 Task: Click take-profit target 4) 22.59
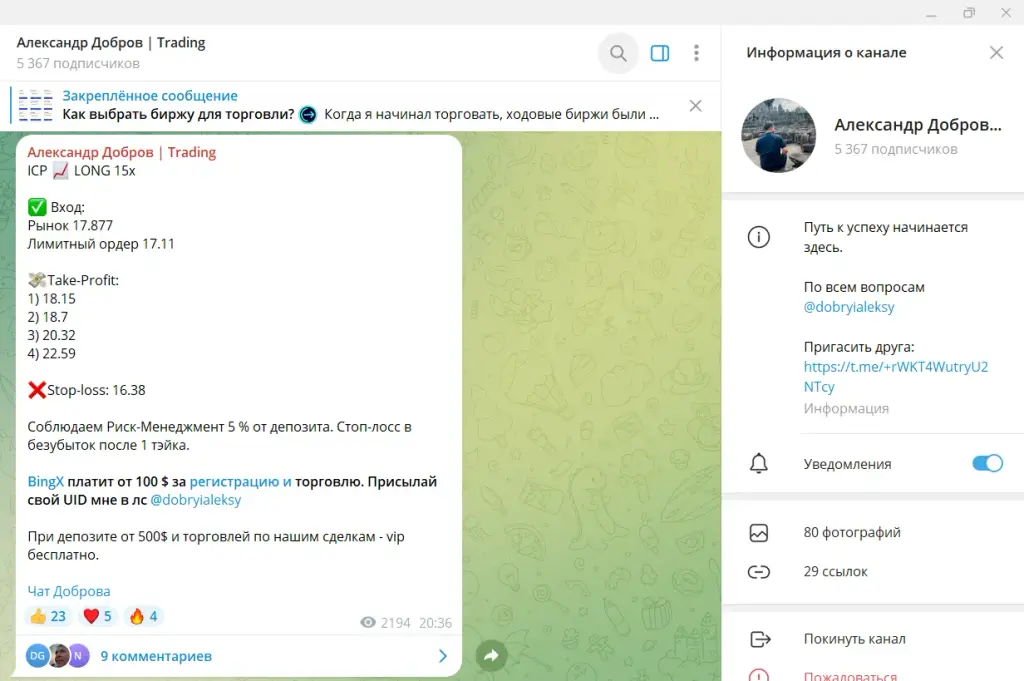click(52, 353)
